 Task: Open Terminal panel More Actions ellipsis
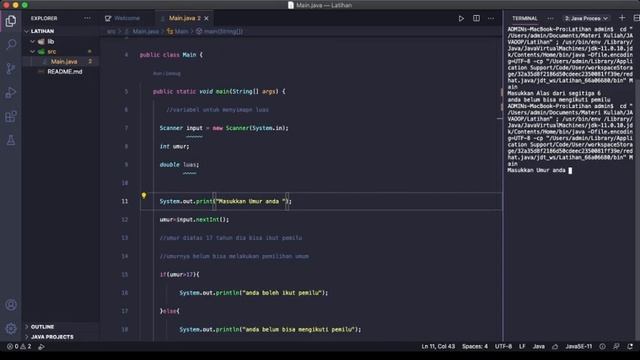point(550,18)
